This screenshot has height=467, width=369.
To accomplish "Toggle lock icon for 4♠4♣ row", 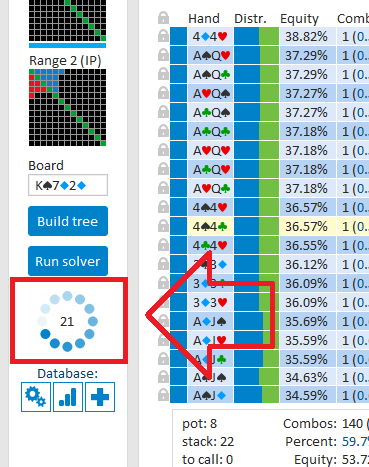I will pos(163,226).
